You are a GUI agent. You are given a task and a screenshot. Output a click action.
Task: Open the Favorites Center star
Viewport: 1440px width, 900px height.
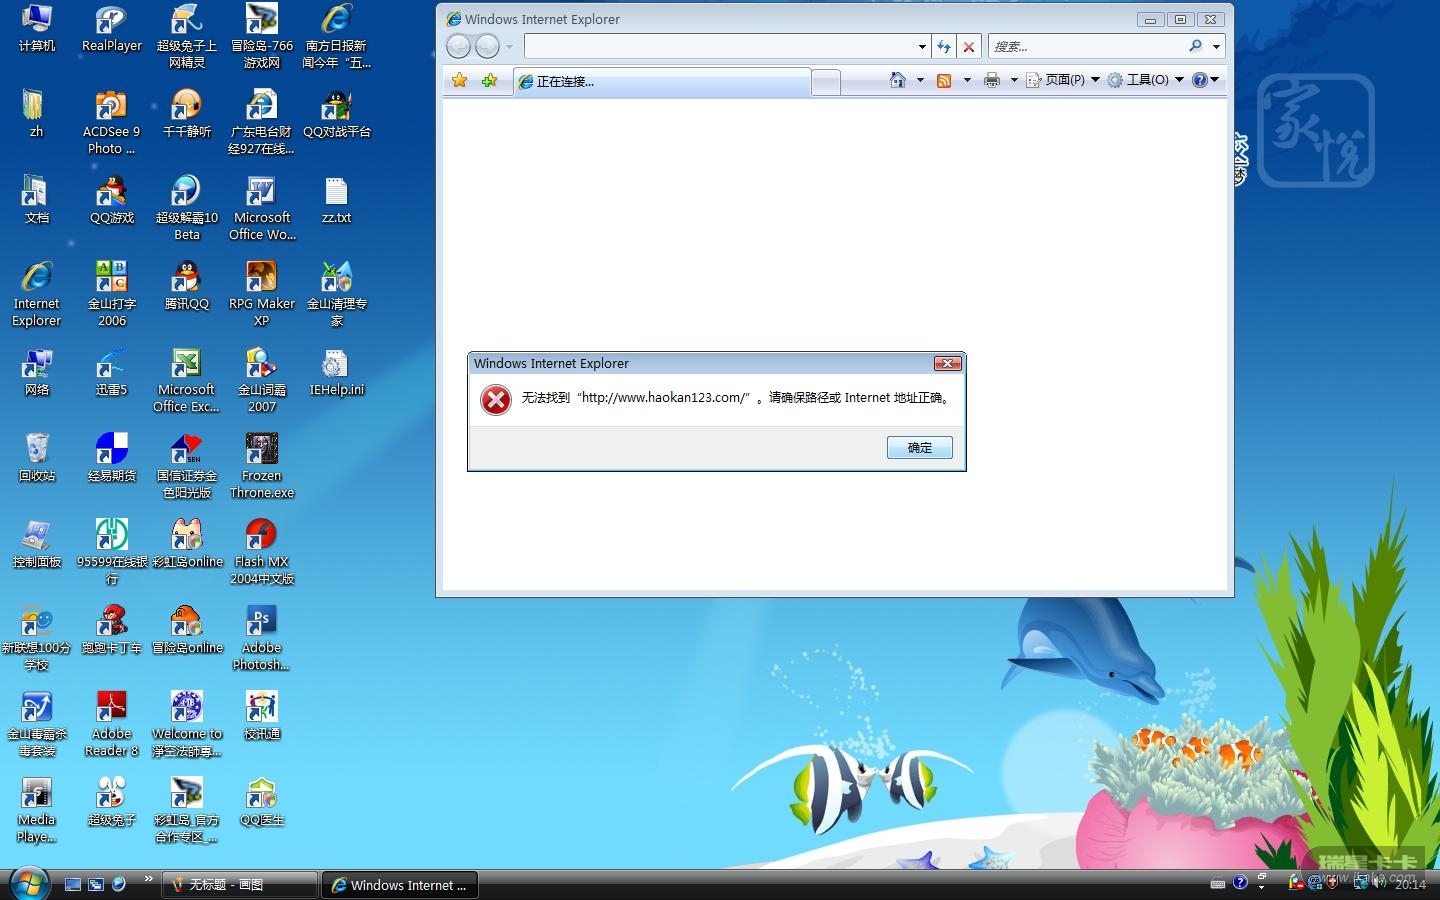(x=459, y=80)
